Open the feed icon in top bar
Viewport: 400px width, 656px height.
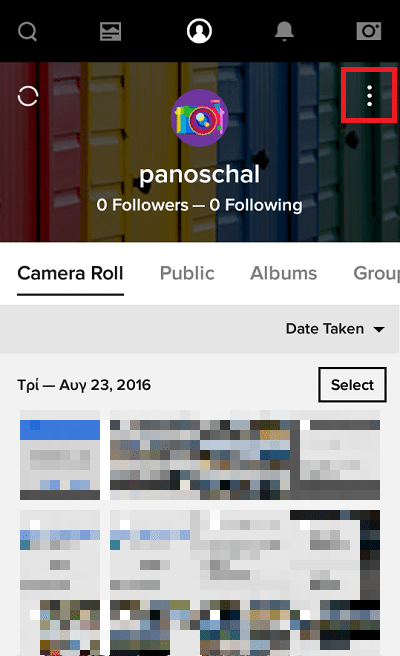(110, 31)
